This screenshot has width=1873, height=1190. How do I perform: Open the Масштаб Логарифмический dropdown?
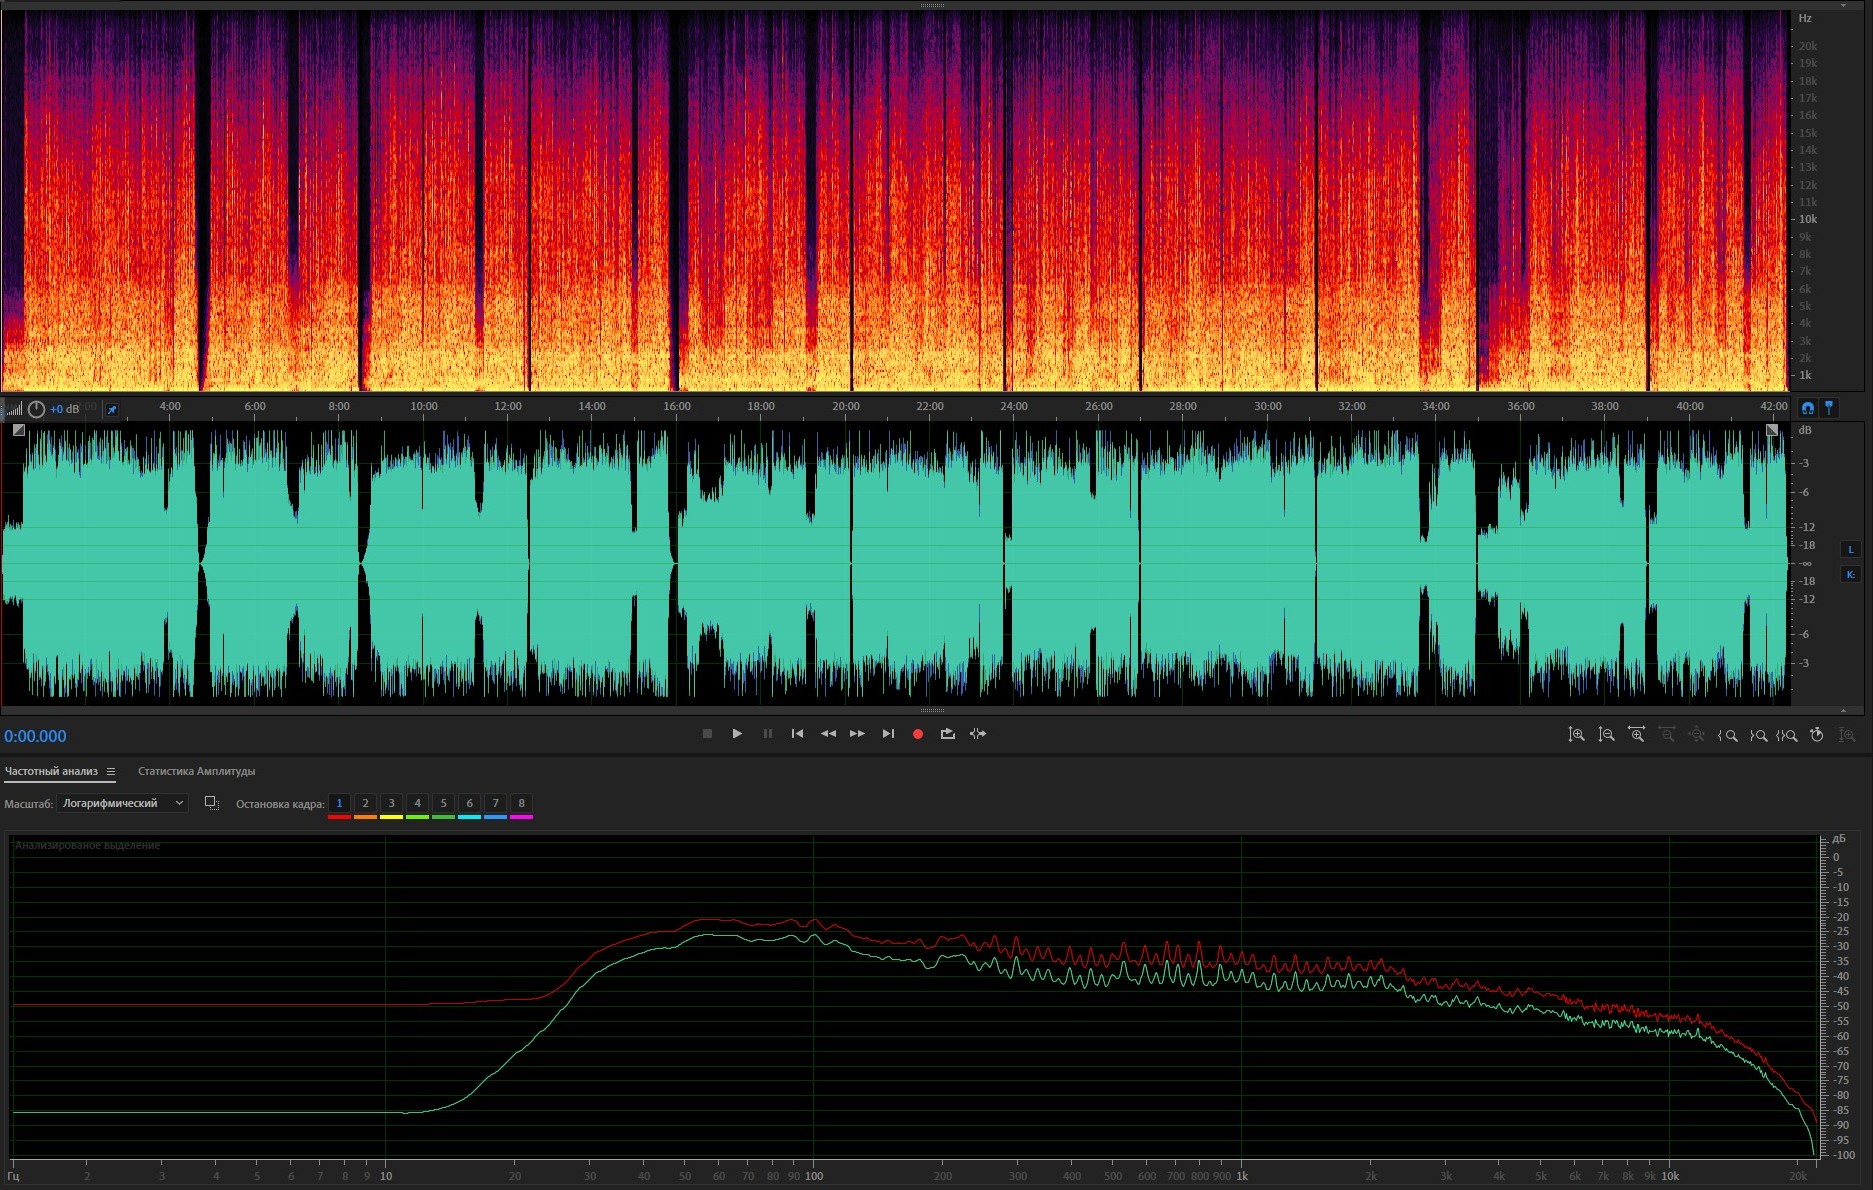(122, 803)
